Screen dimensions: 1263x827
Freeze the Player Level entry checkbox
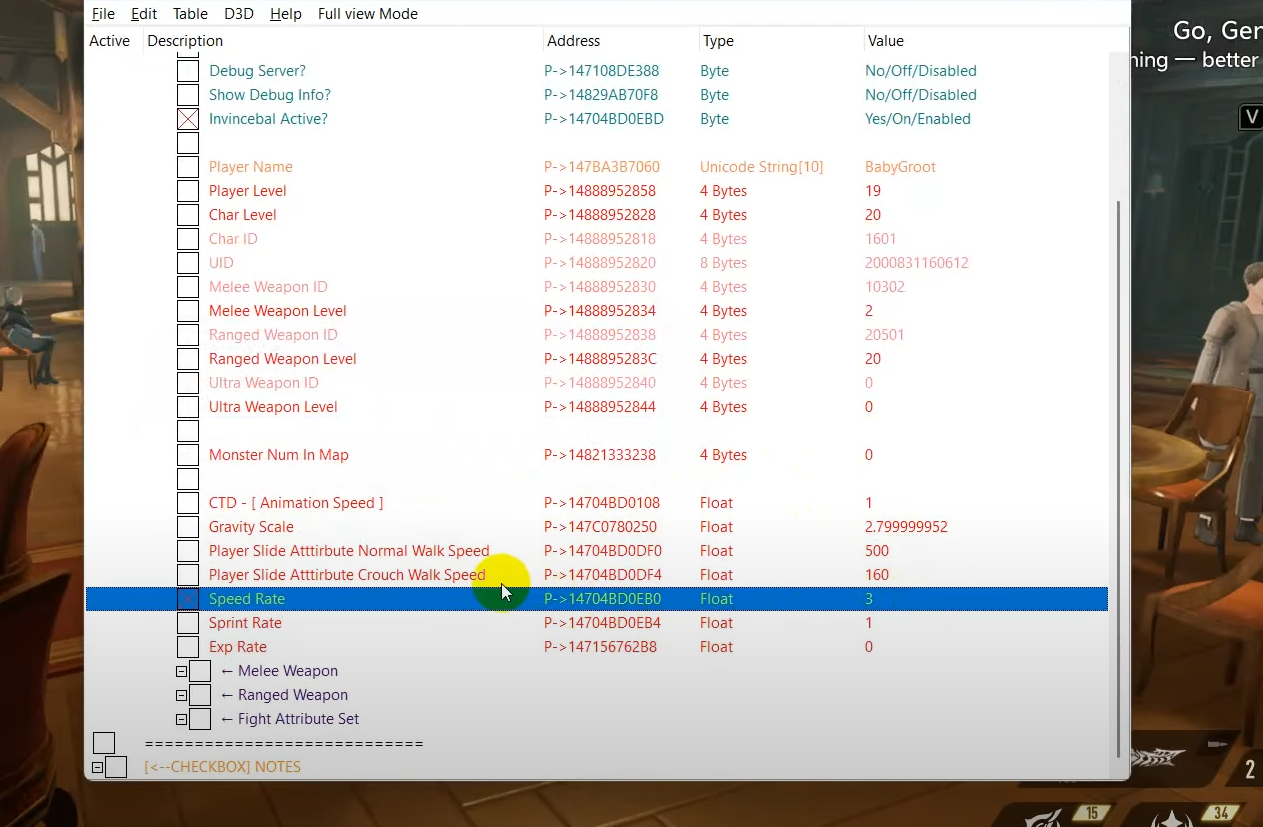pyautogui.click(x=188, y=191)
